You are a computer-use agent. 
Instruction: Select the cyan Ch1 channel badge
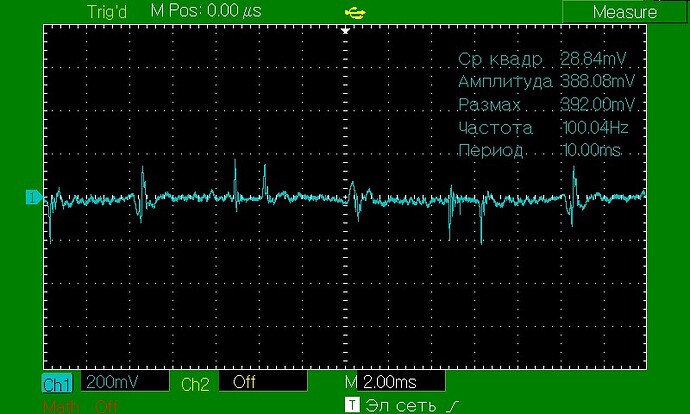pos(56,383)
